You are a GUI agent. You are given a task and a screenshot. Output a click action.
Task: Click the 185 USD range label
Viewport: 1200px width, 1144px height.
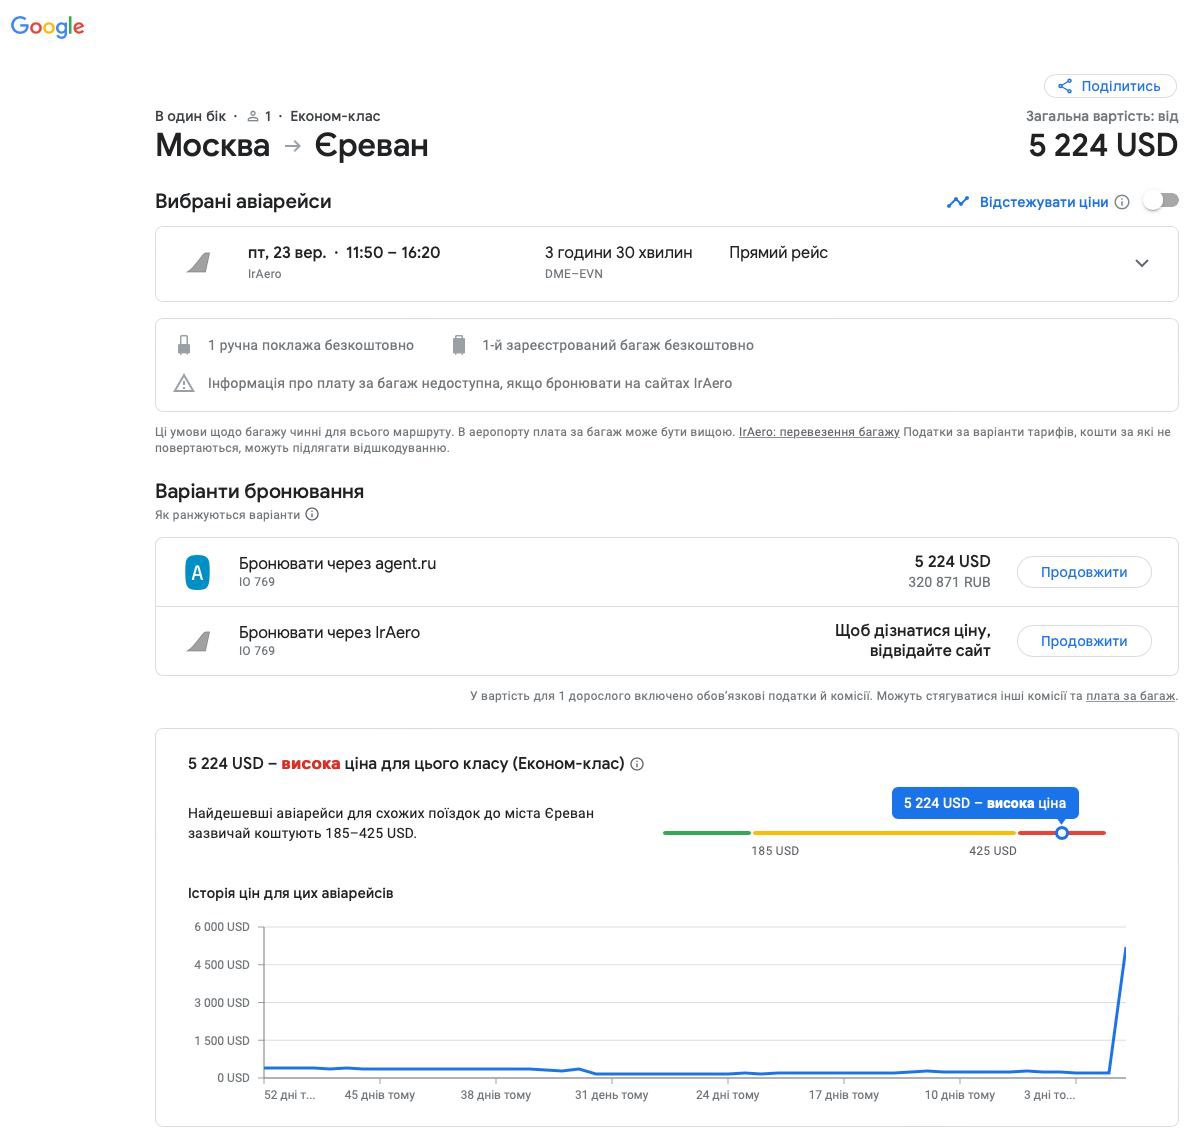pos(775,851)
